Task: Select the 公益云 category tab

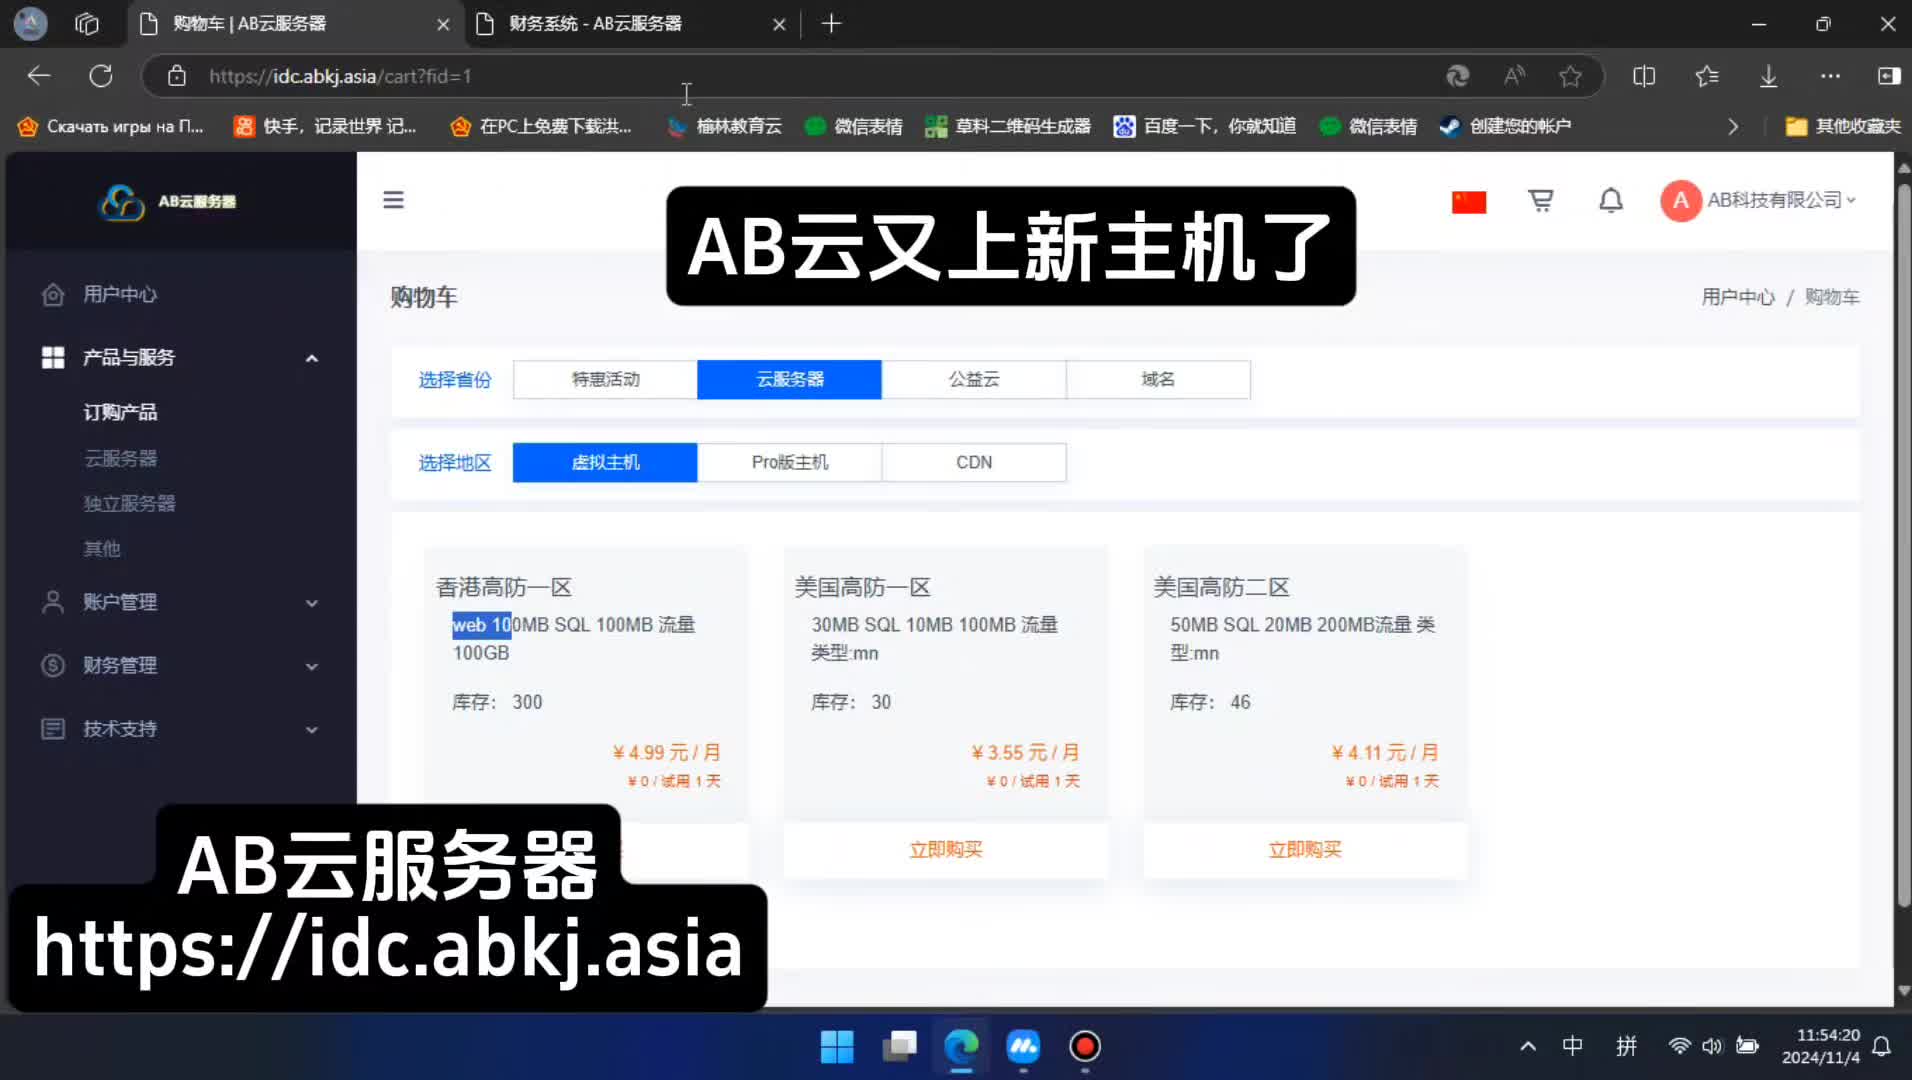Action: (x=974, y=380)
